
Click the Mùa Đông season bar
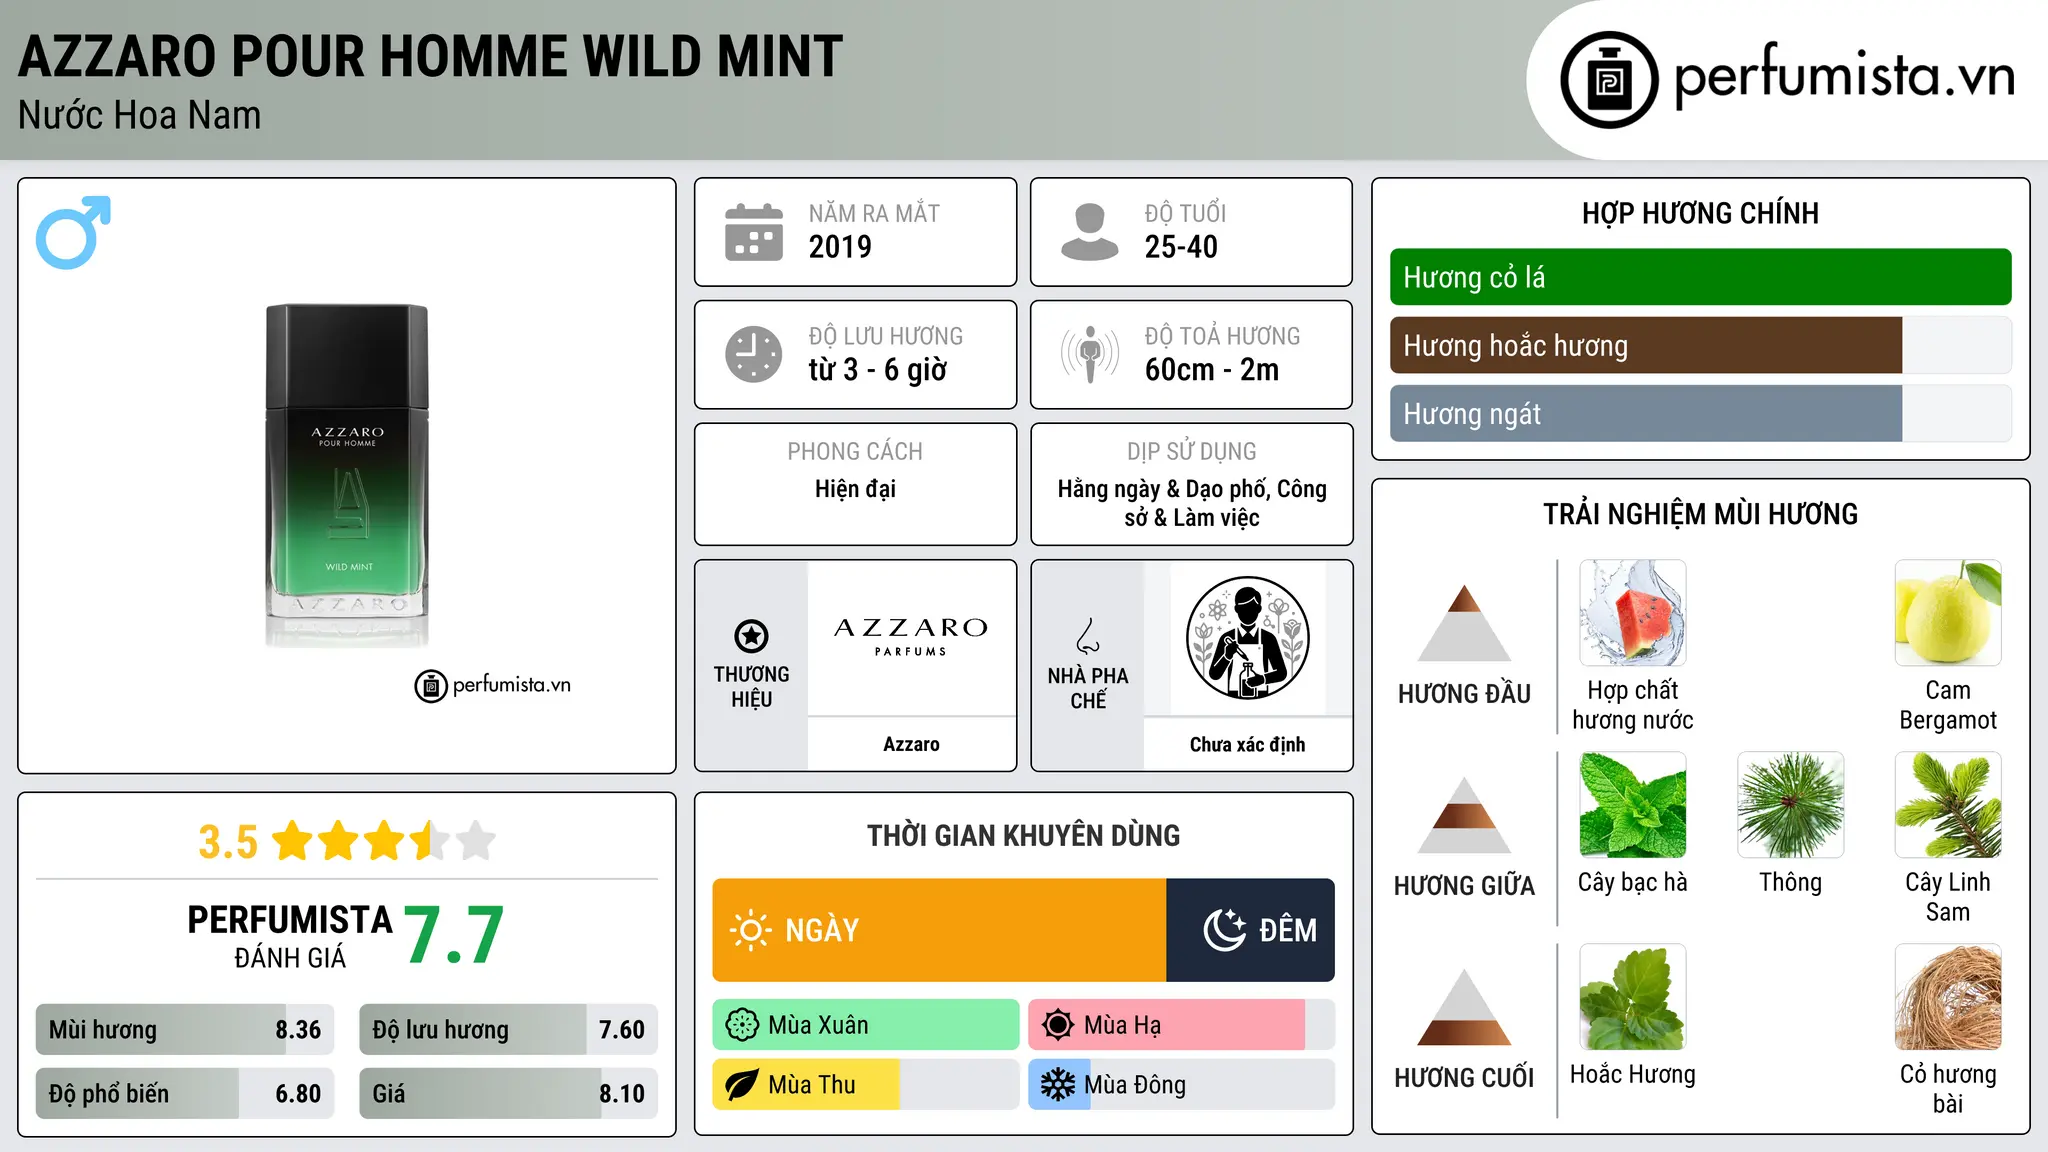pyautogui.click(x=1181, y=1085)
